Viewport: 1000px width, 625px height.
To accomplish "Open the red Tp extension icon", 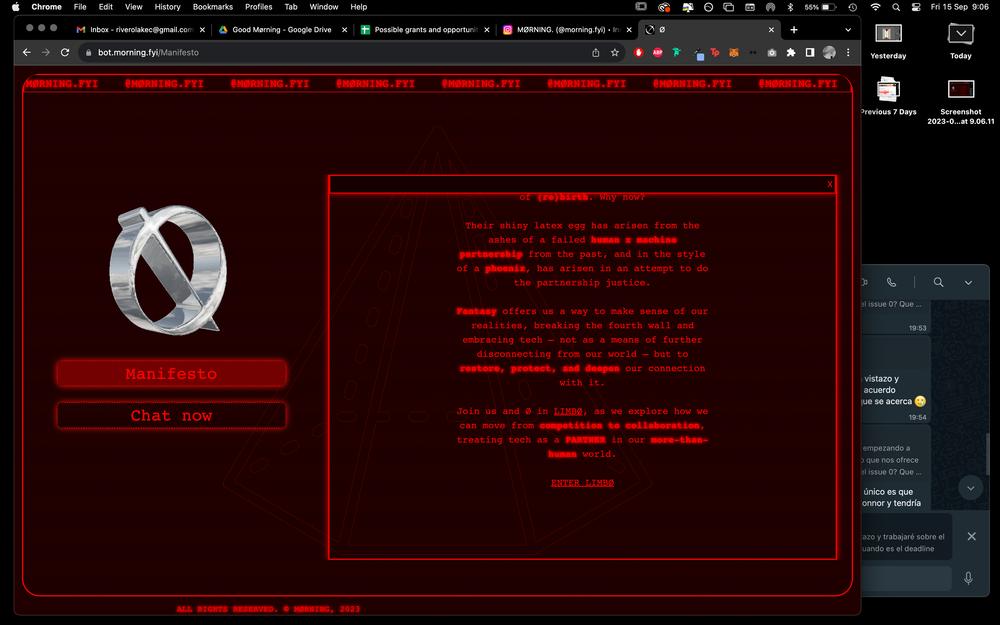I will [715, 52].
